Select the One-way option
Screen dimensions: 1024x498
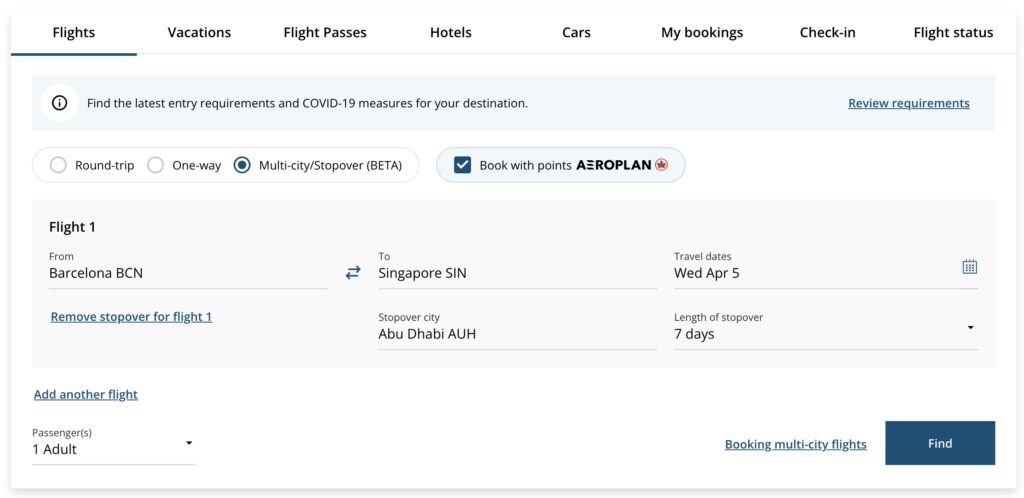point(156,165)
